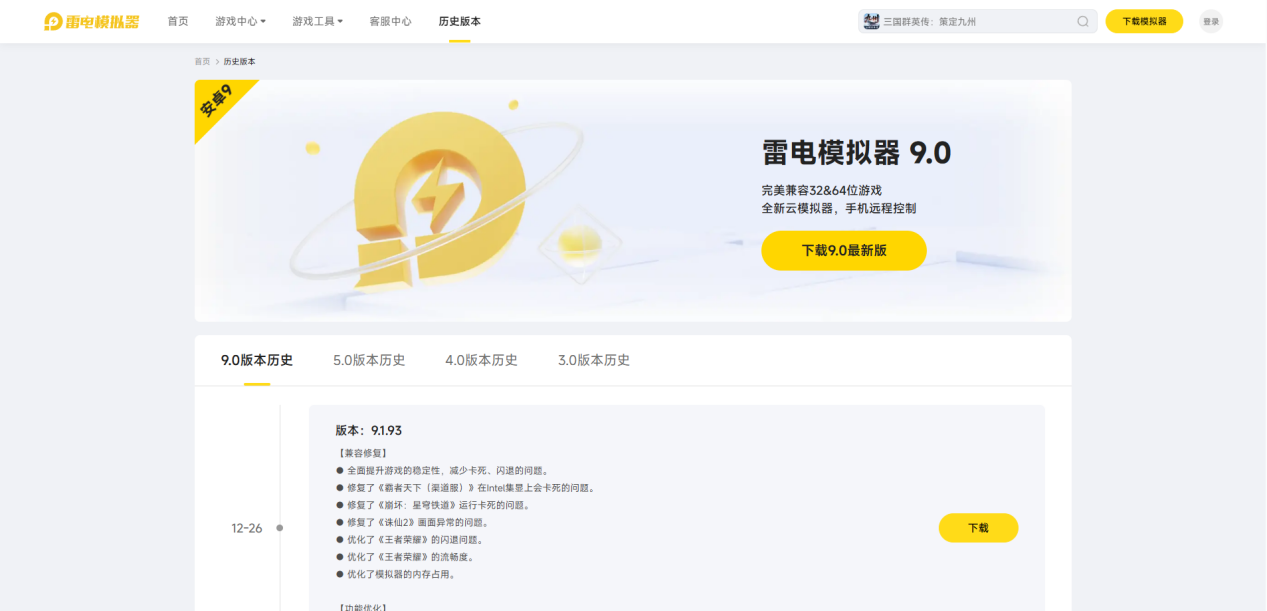Switch to the 3.0版本历史 tab
1267x611 pixels.
click(x=594, y=360)
